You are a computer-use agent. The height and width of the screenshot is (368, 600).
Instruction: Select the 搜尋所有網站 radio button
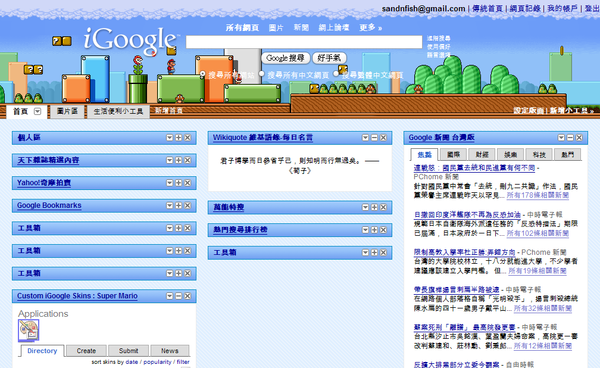203,74
